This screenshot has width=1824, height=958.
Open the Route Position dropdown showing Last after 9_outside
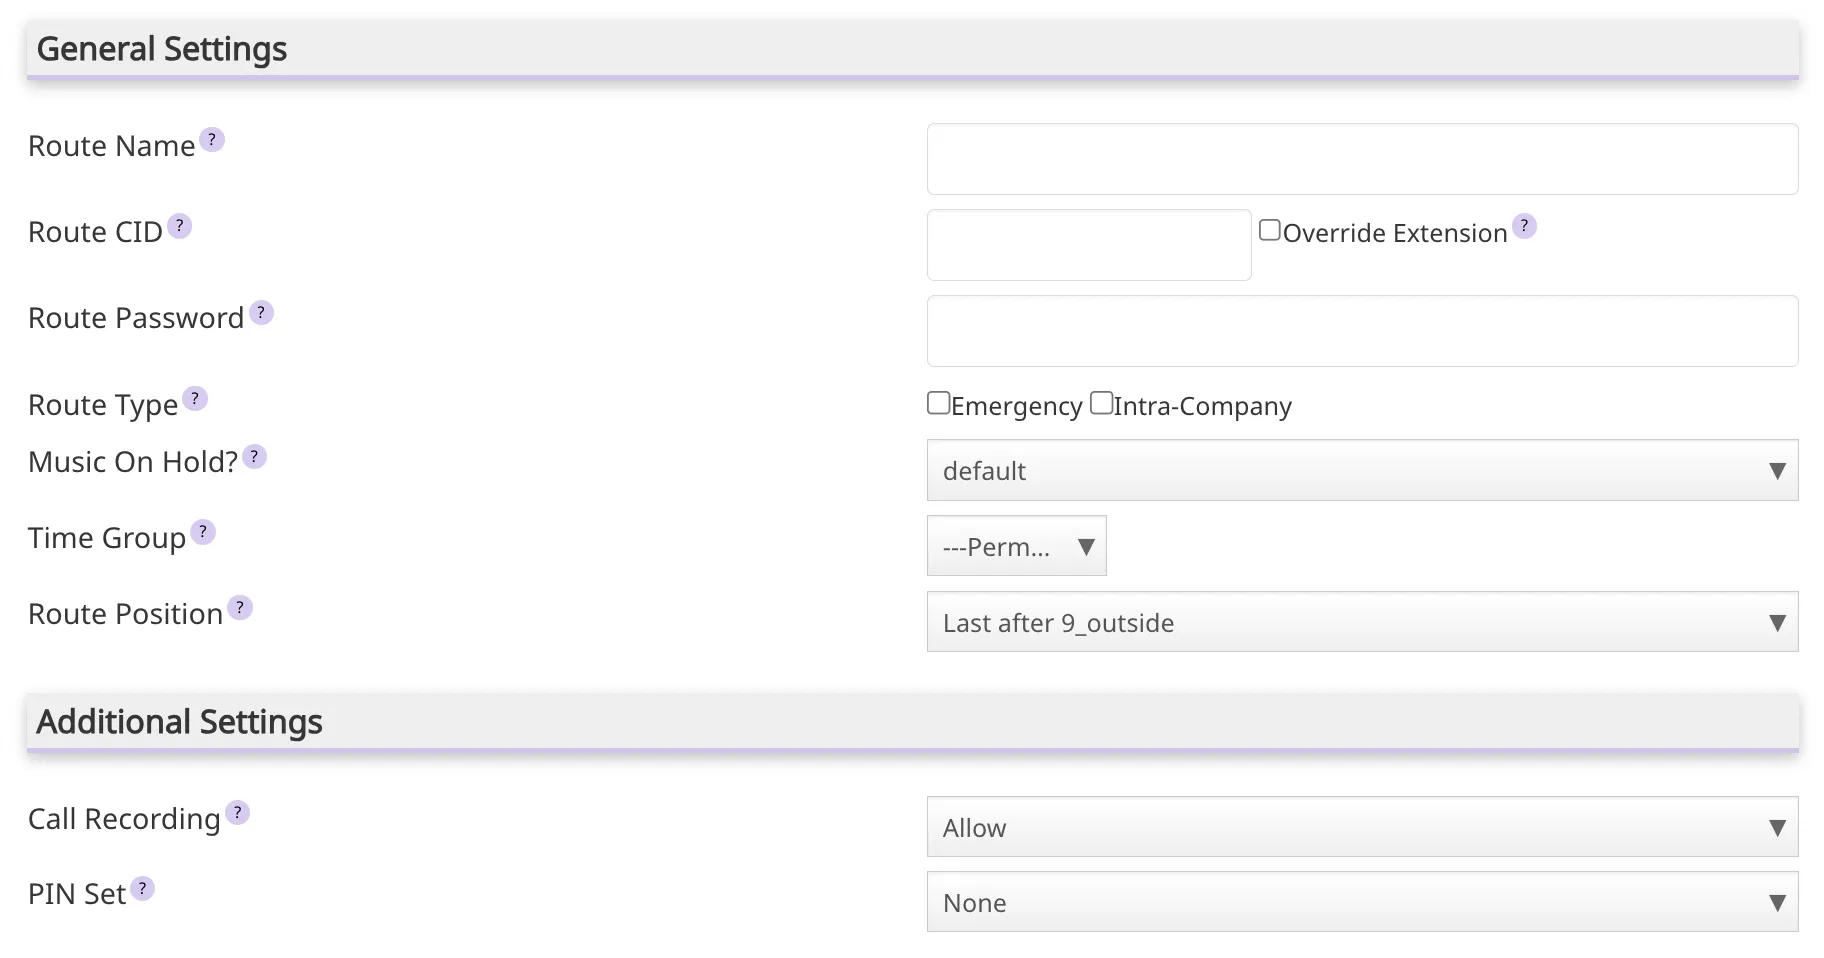point(1363,622)
